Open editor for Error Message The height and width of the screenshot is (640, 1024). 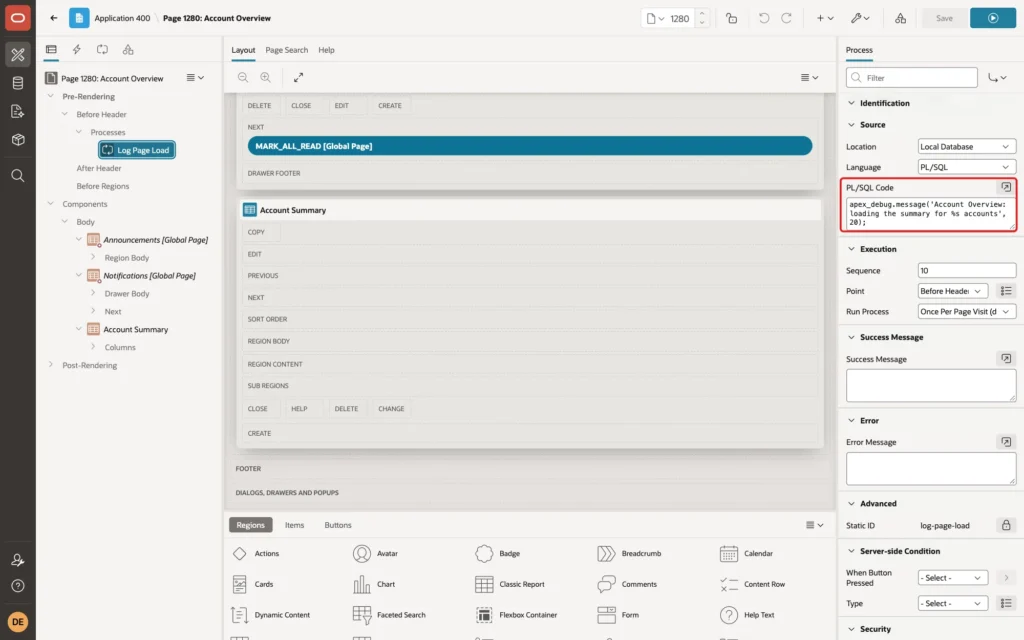coord(1006,442)
